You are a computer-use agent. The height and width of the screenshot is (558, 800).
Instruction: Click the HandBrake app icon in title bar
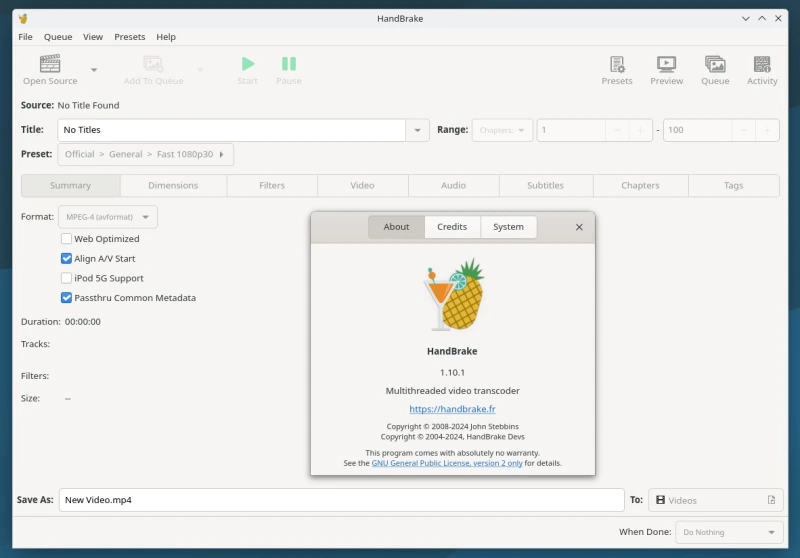click(23, 19)
